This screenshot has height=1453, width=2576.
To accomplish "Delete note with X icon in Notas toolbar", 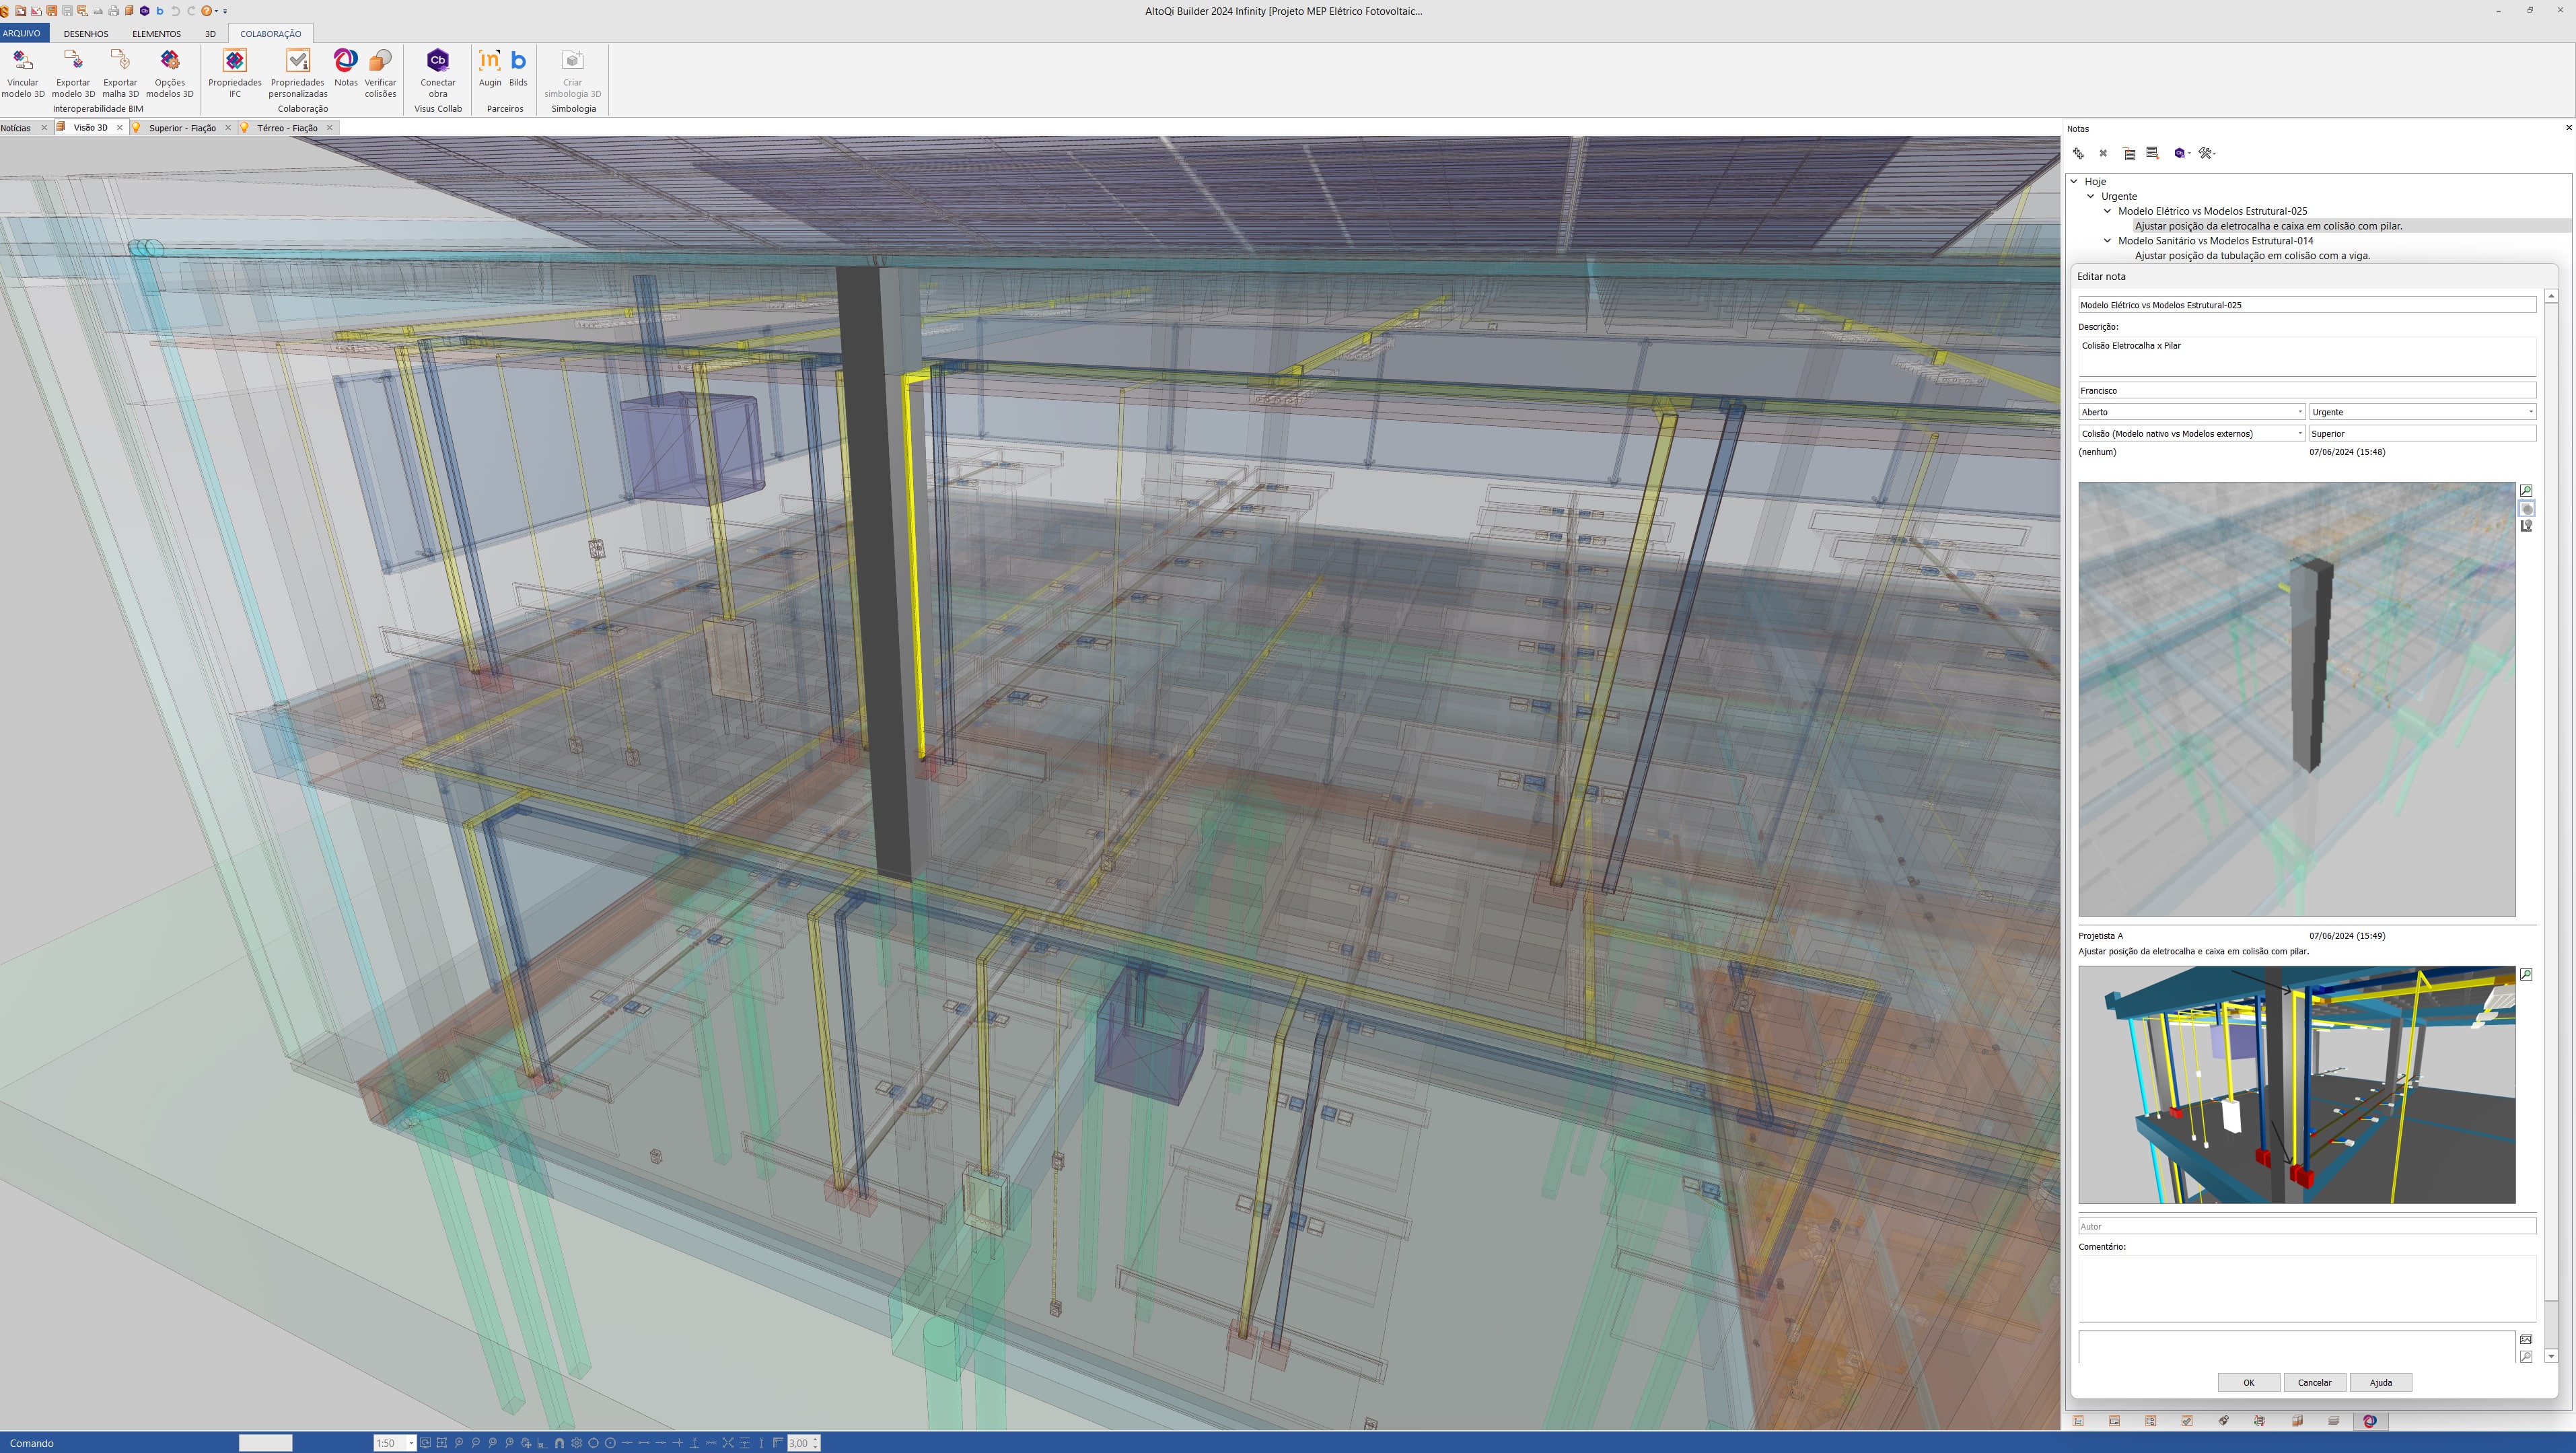I will click(x=2103, y=153).
